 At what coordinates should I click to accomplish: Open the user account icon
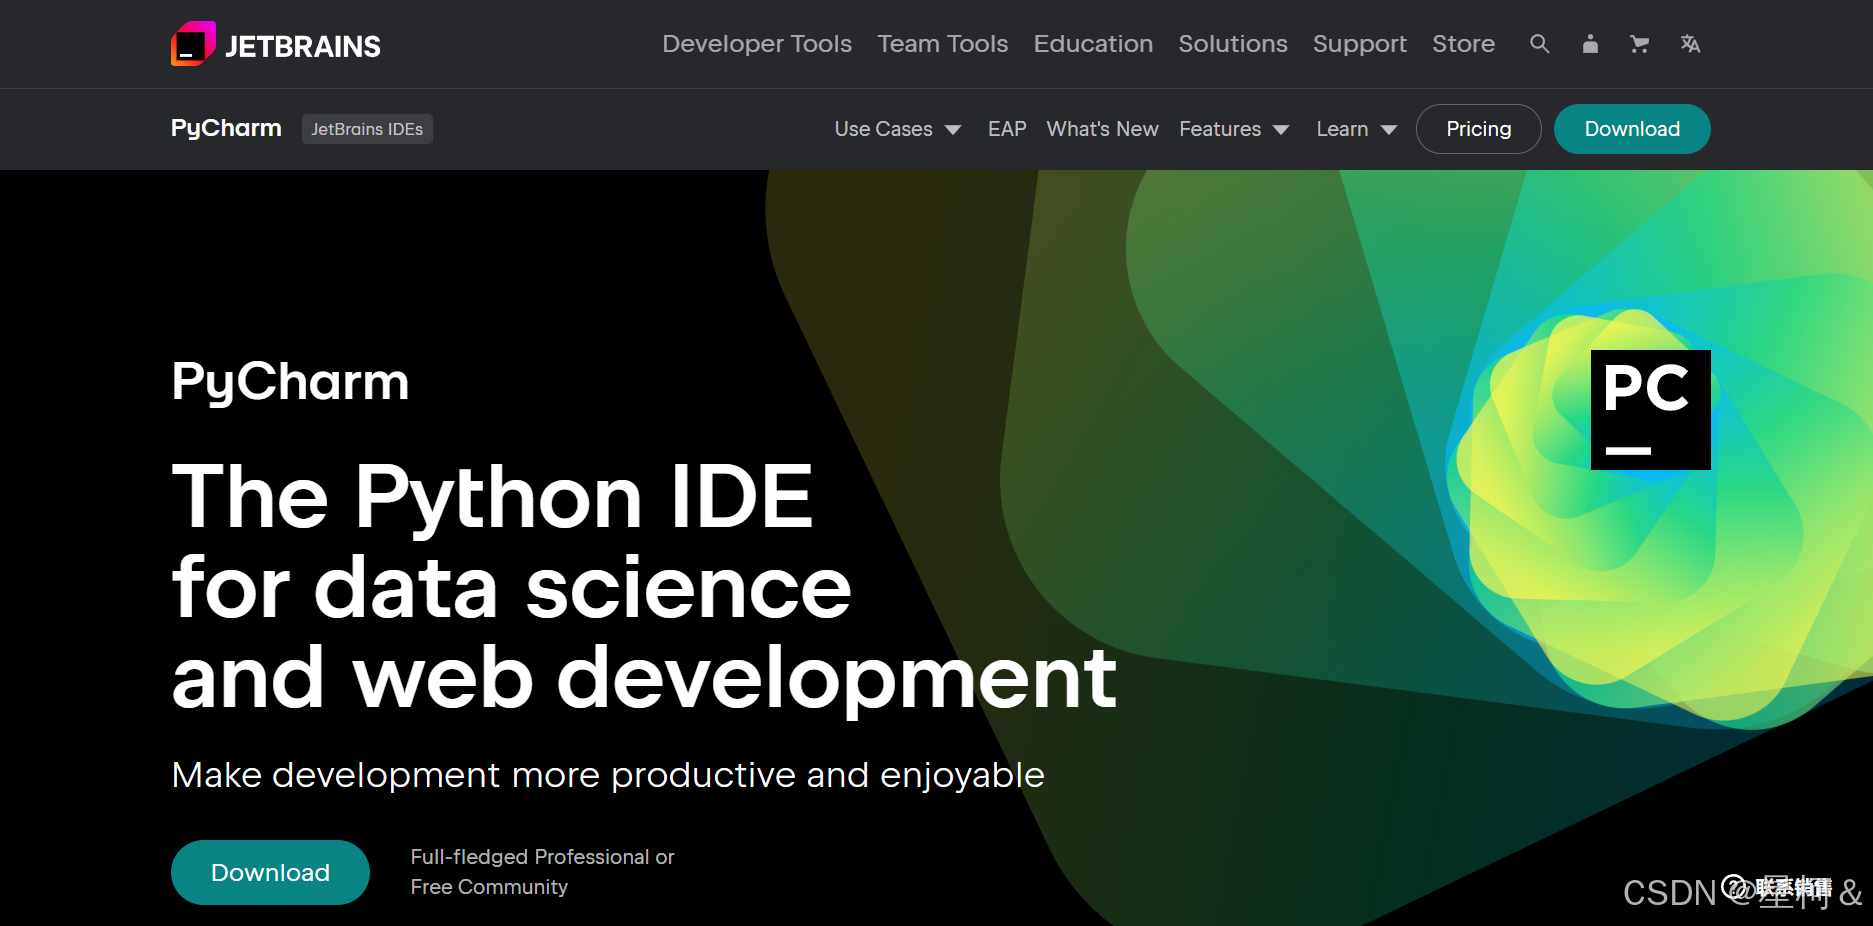[x=1590, y=44]
